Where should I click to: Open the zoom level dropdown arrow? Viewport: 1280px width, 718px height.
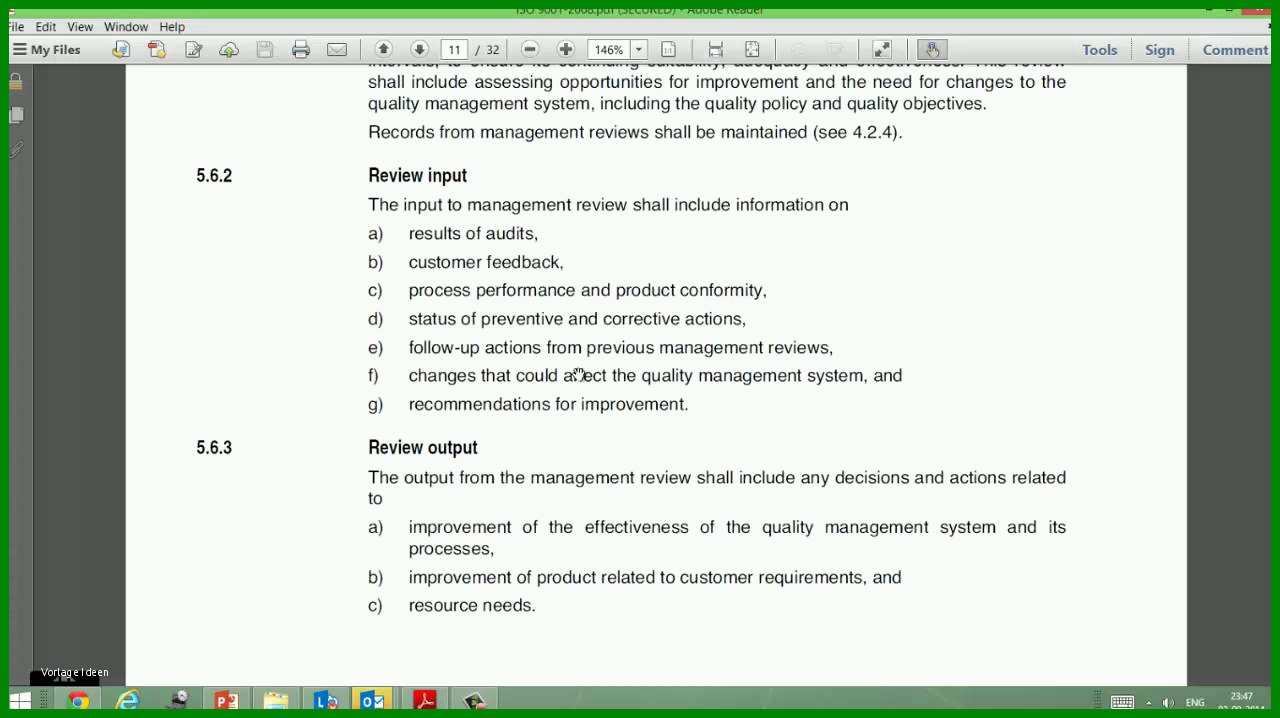(x=638, y=50)
